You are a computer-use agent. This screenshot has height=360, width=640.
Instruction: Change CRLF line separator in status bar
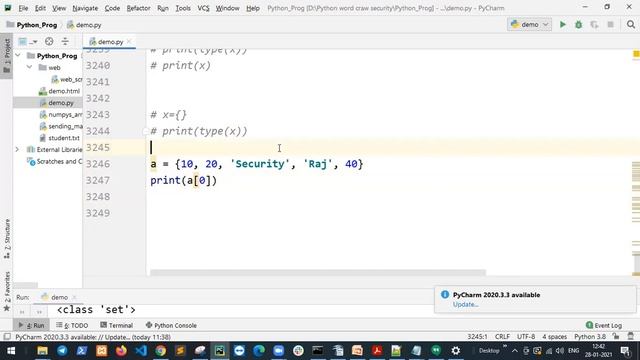(502, 337)
